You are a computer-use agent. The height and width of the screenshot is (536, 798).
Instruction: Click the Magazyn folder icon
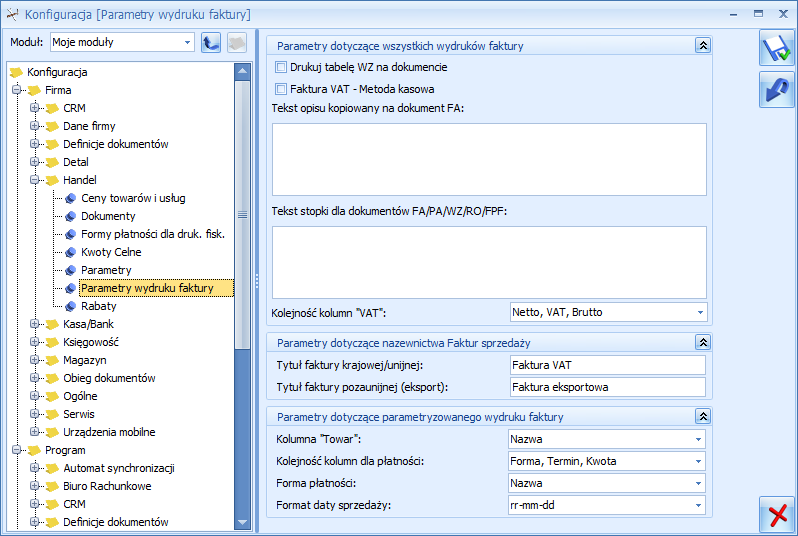[x=52, y=360]
